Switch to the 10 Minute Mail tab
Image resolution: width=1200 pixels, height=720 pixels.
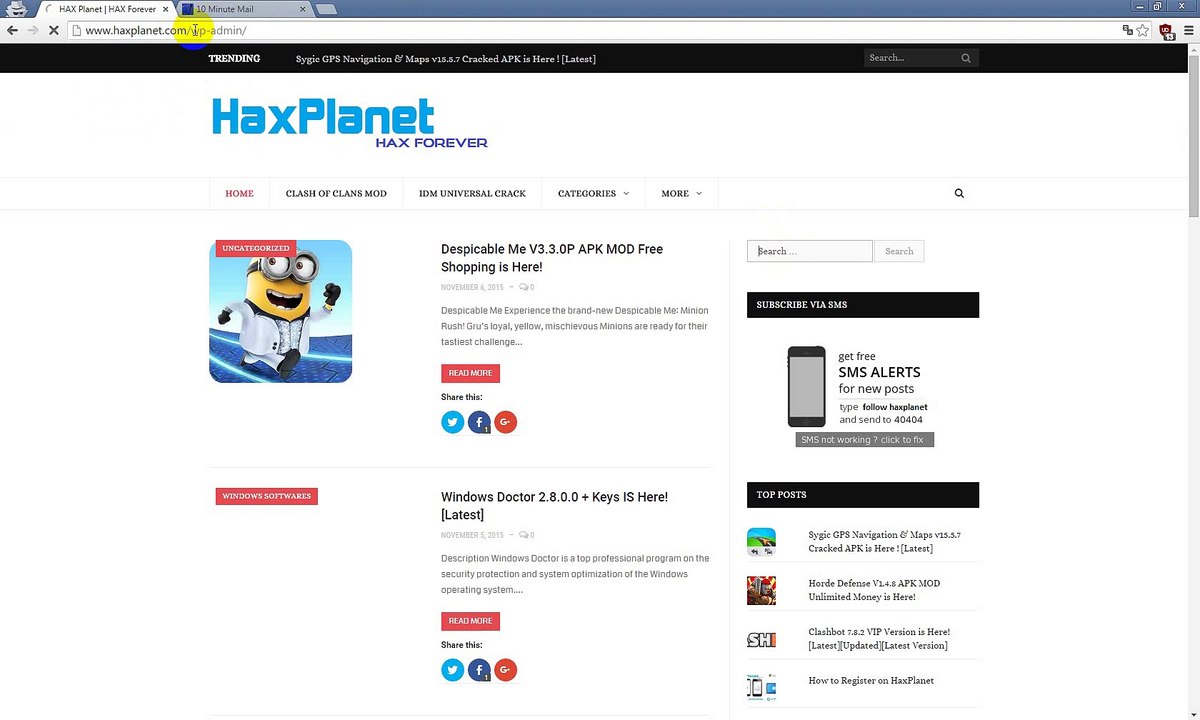coord(245,9)
